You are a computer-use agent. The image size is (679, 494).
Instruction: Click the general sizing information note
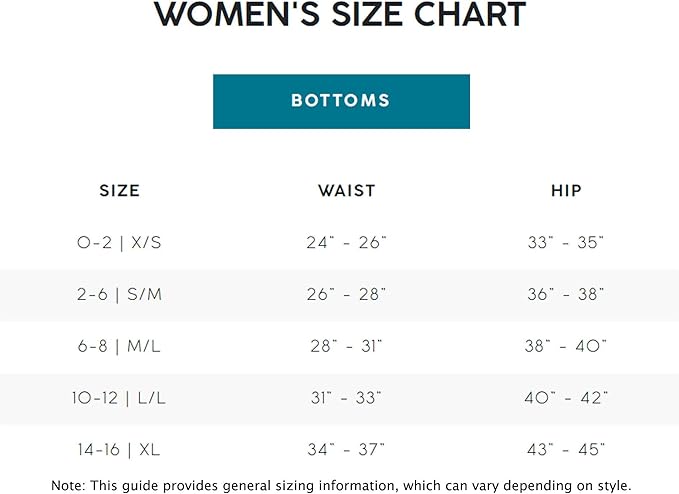tap(341, 485)
